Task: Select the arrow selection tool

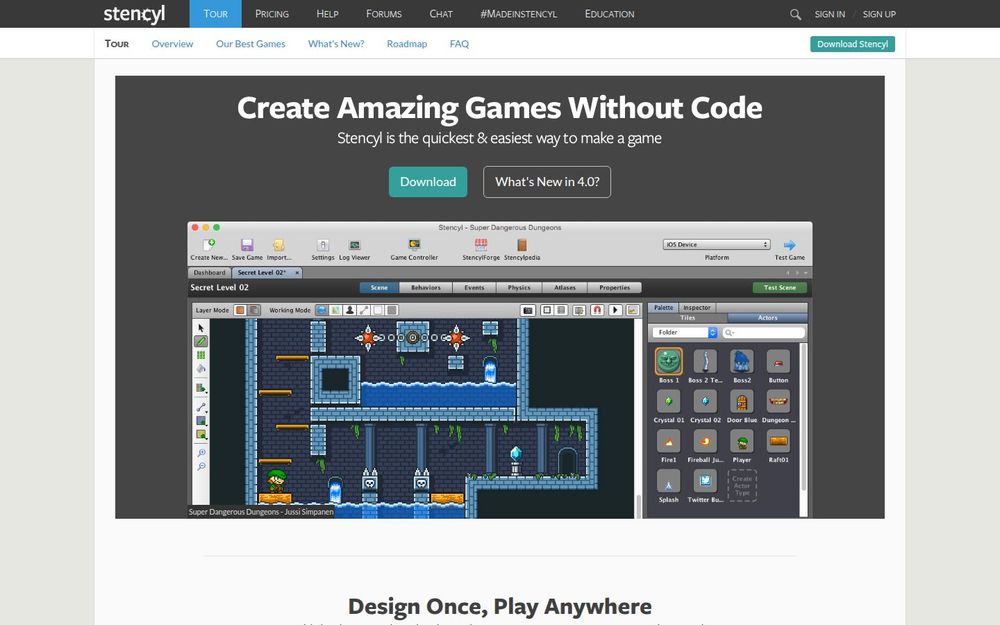Action: 201,328
